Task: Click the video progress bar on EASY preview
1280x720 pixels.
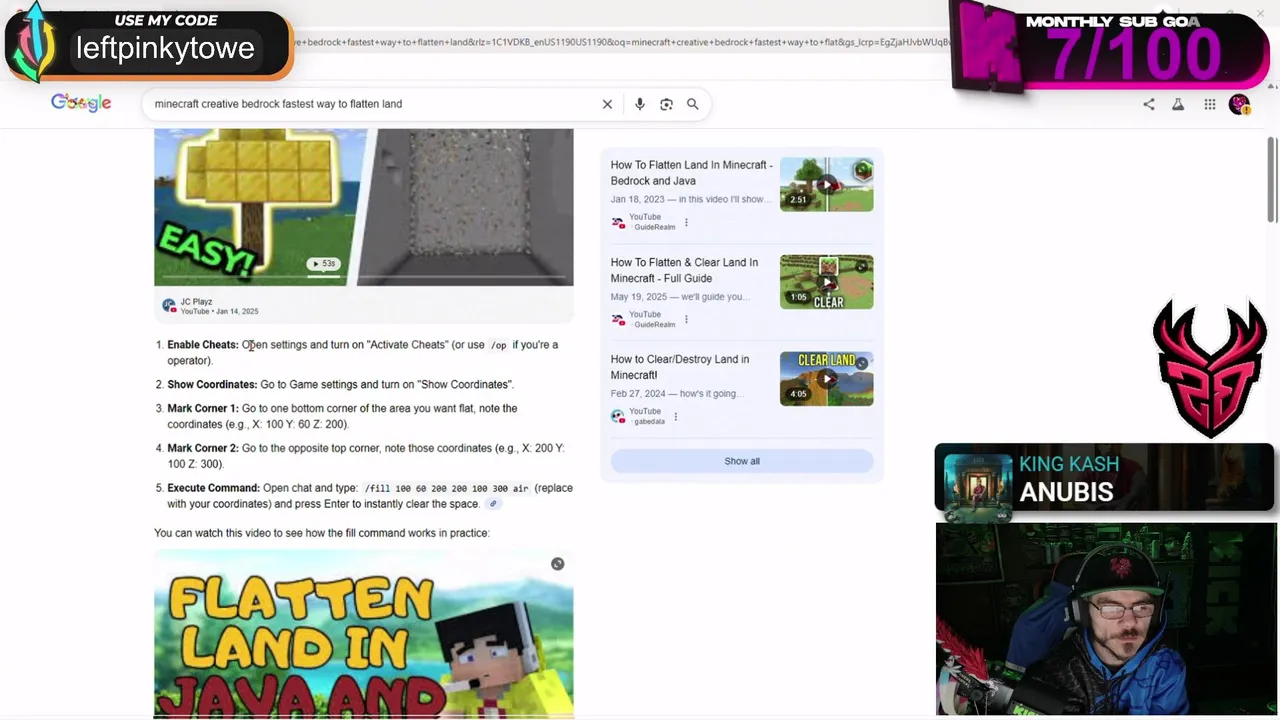Action: coord(364,277)
